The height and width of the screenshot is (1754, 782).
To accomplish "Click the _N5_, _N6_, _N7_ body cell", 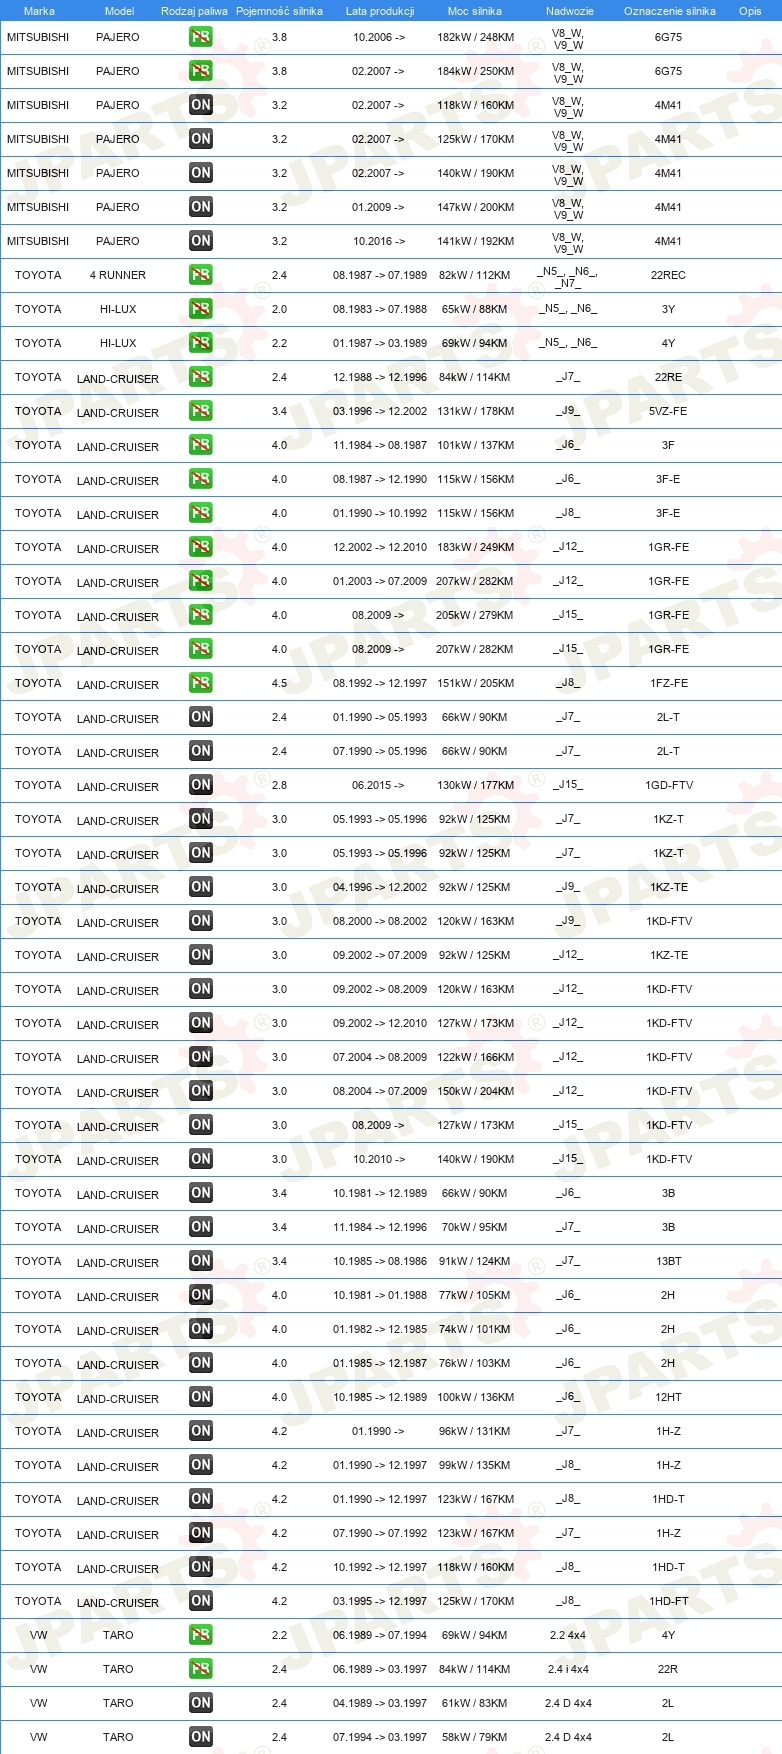I will [568, 277].
